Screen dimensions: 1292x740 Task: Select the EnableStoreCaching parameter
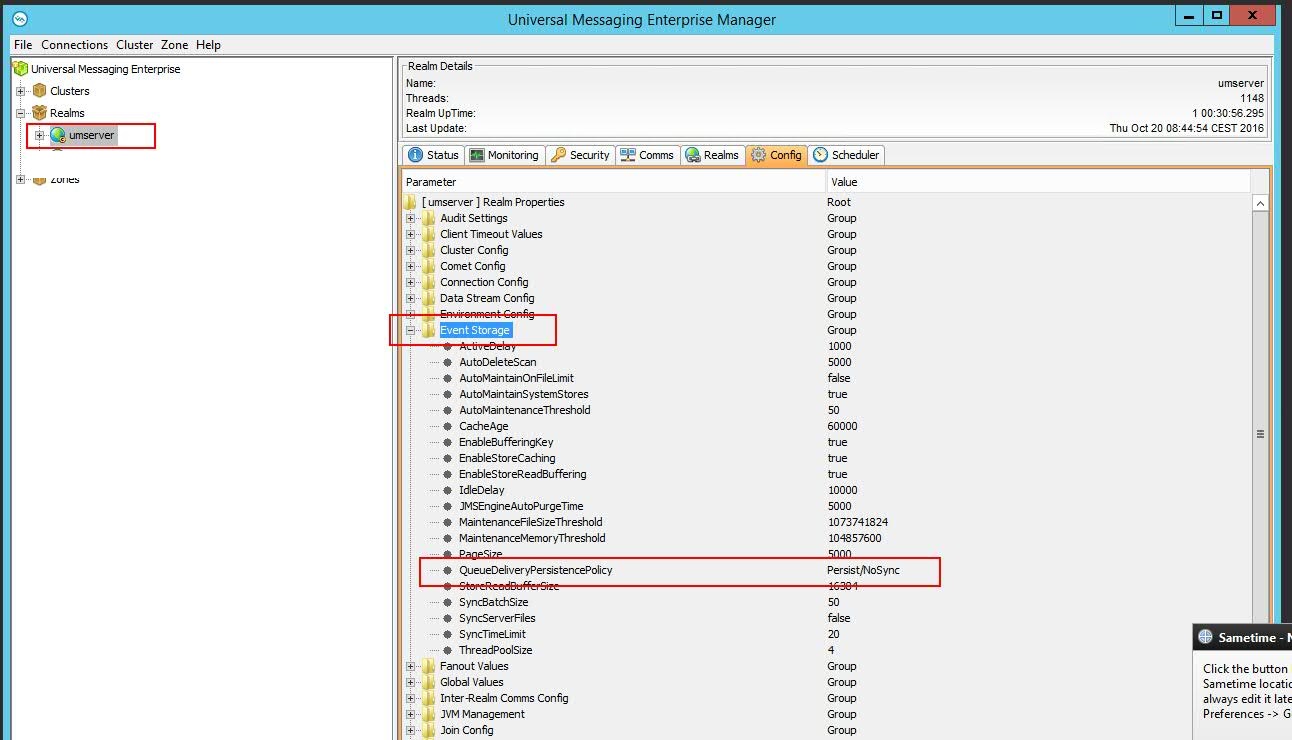[x=507, y=458]
